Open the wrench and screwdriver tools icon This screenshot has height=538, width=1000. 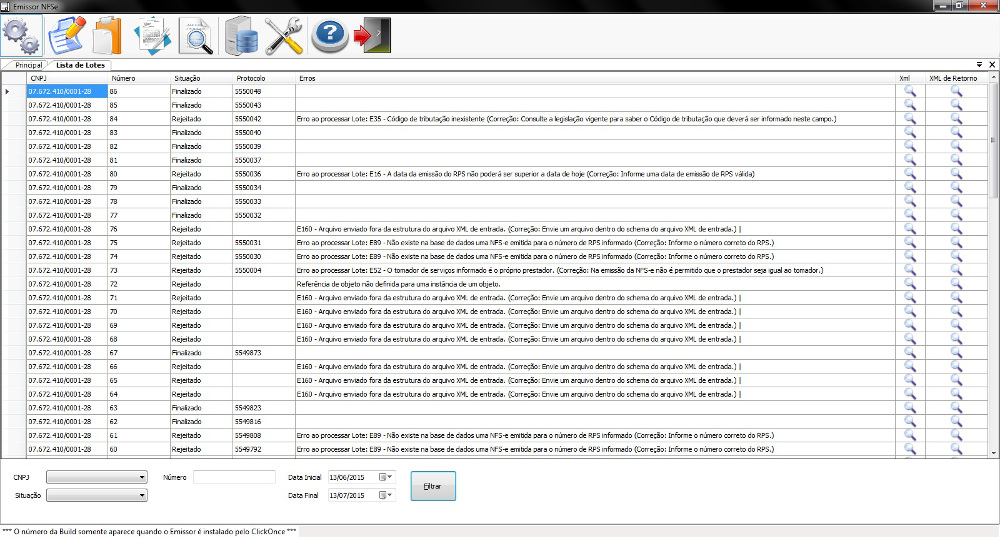point(285,35)
